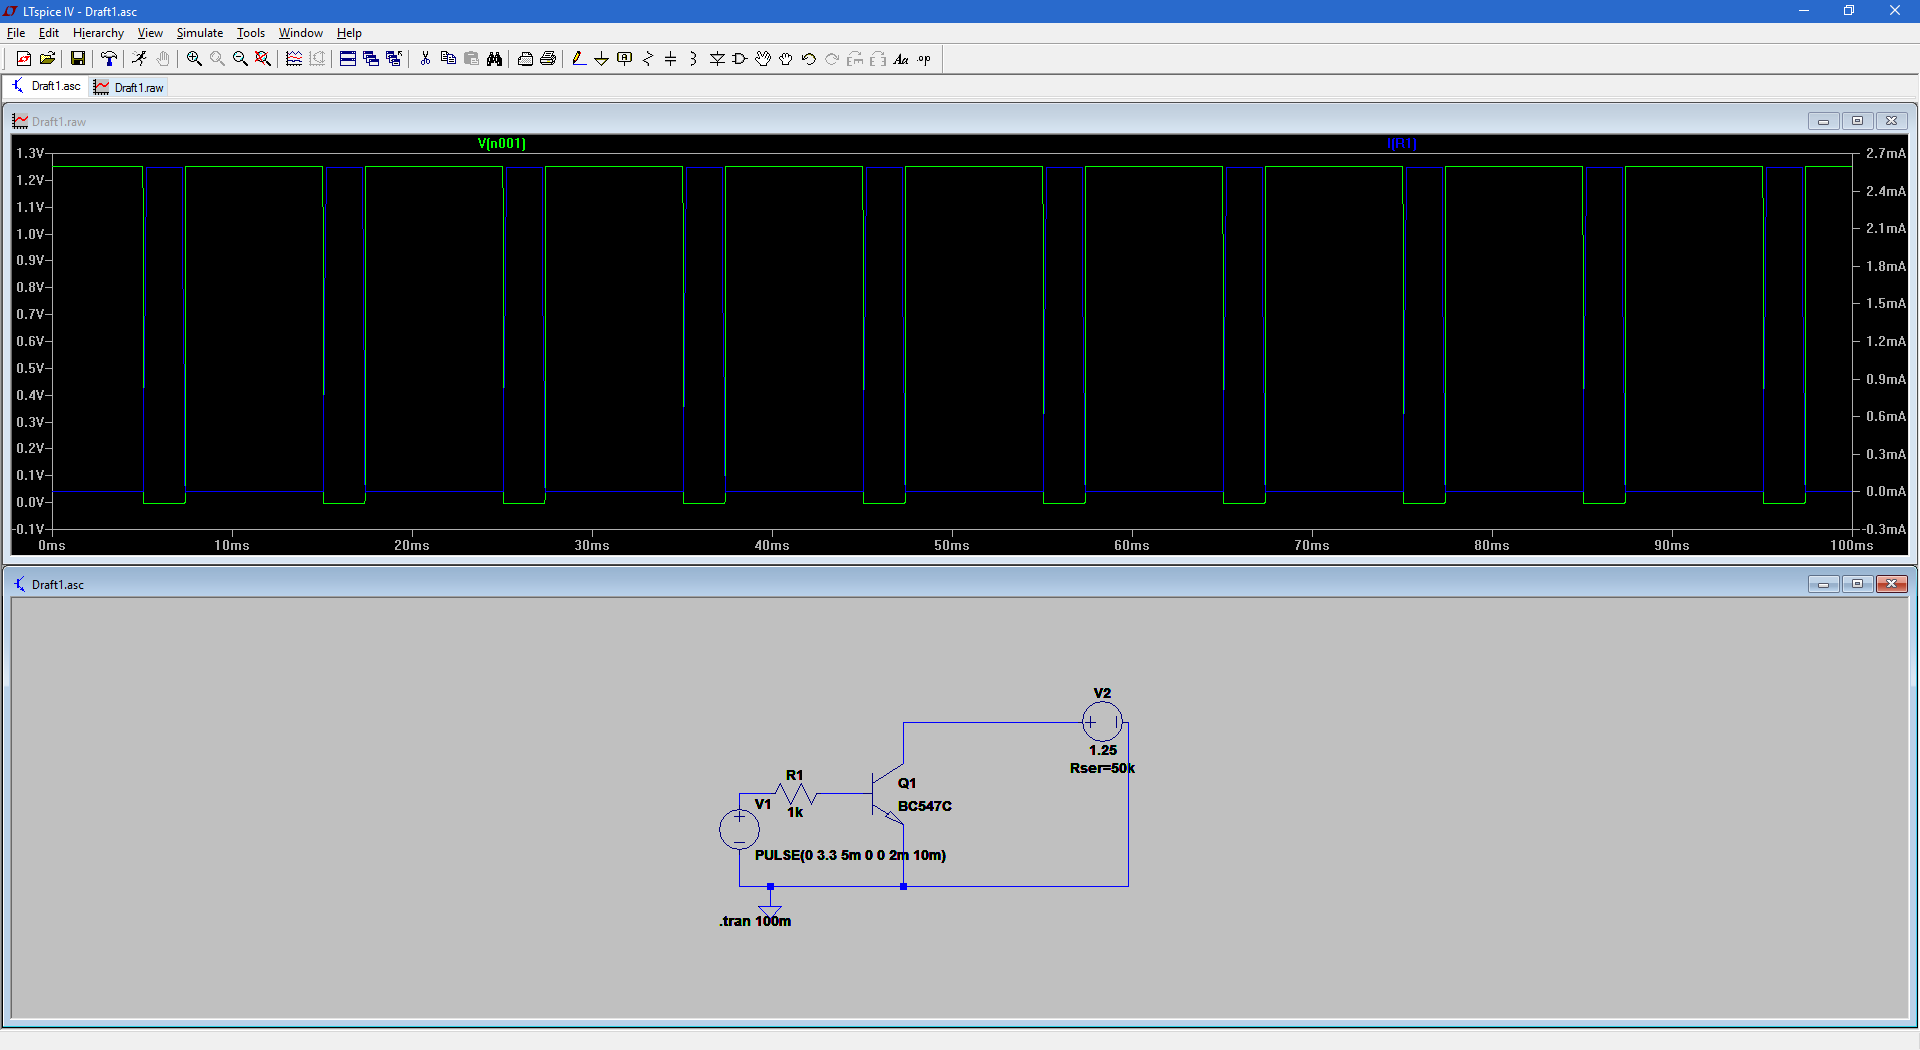Select the Drag hand tool
This screenshot has height=1050, width=1920.
click(x=786, y=59)
